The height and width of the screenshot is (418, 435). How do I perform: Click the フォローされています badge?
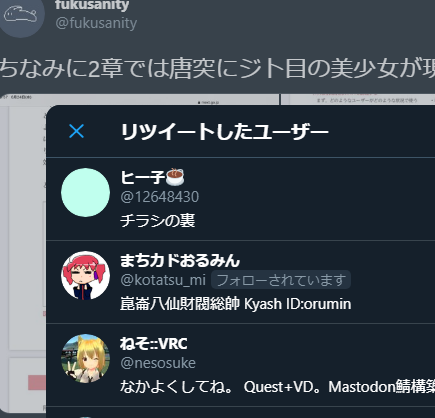pyautogui.click(x=281, y=280)
